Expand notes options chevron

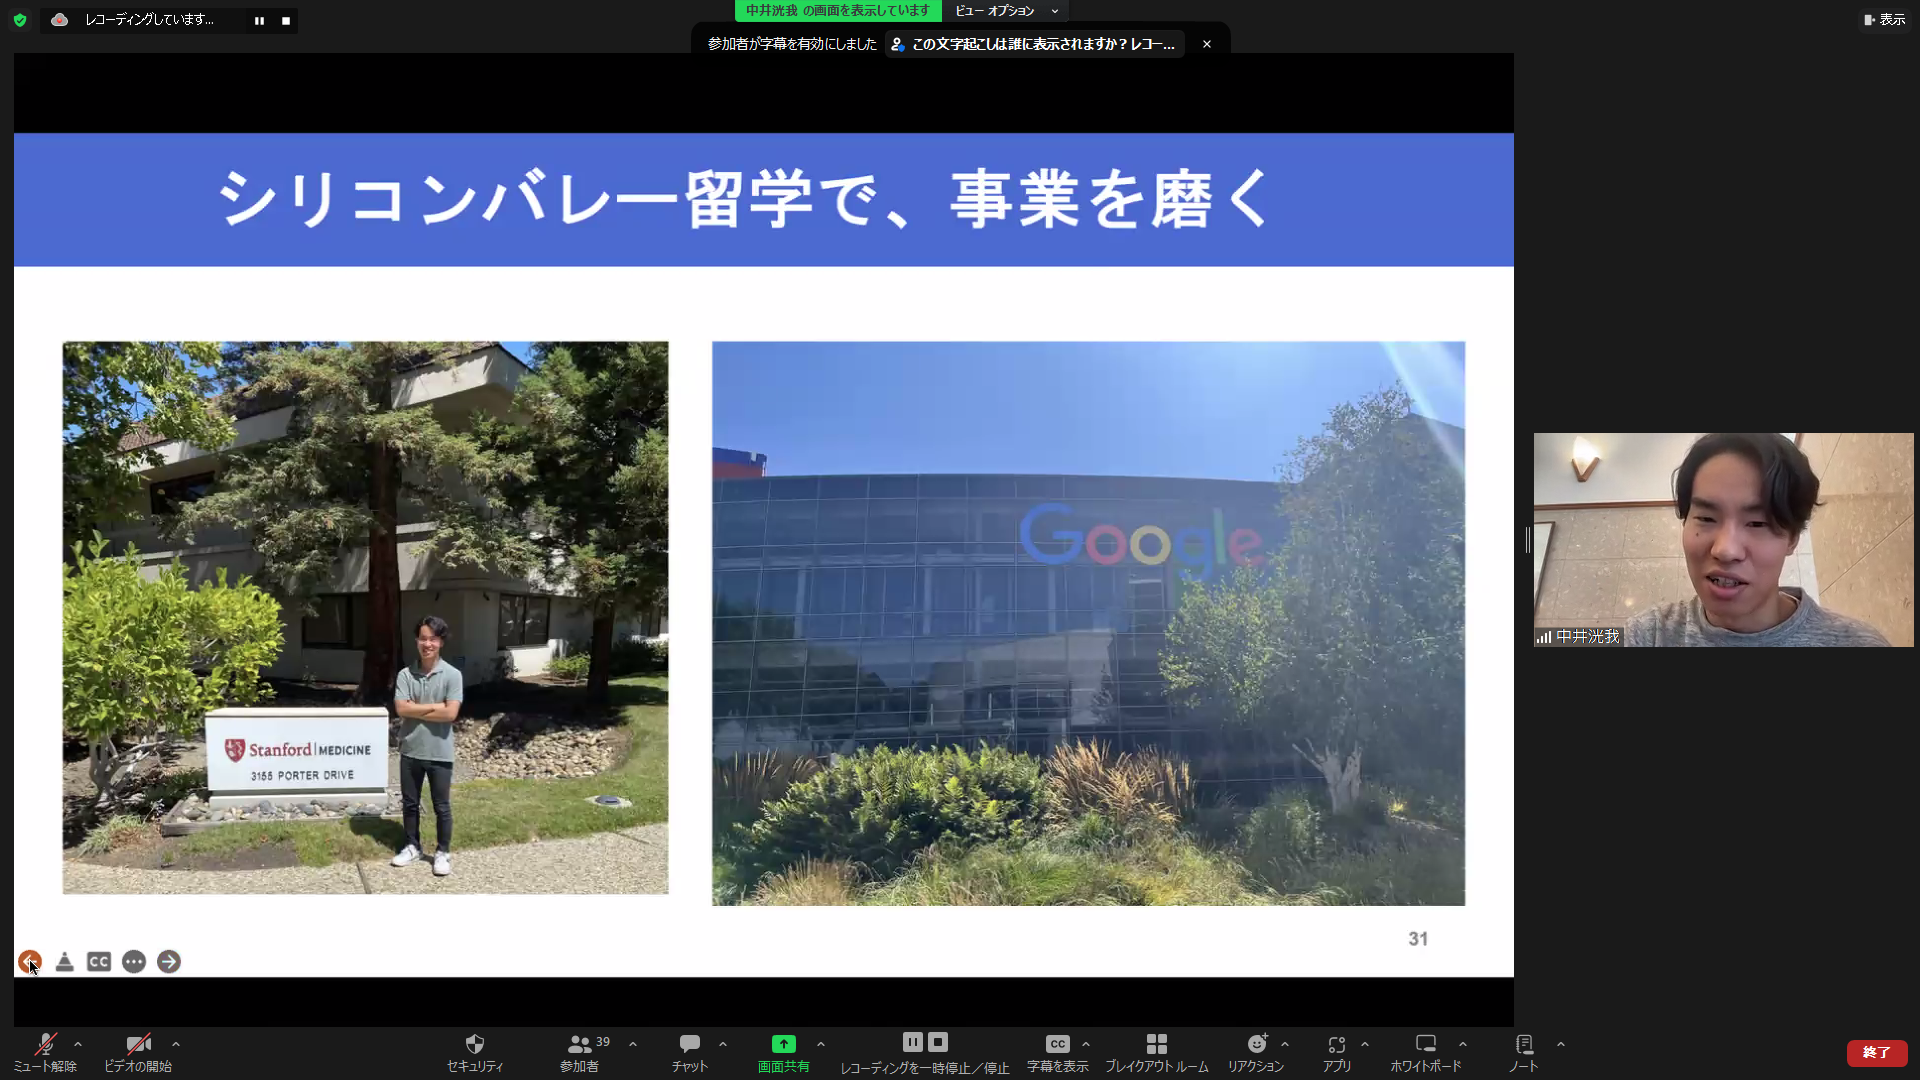(1561, 1044)
